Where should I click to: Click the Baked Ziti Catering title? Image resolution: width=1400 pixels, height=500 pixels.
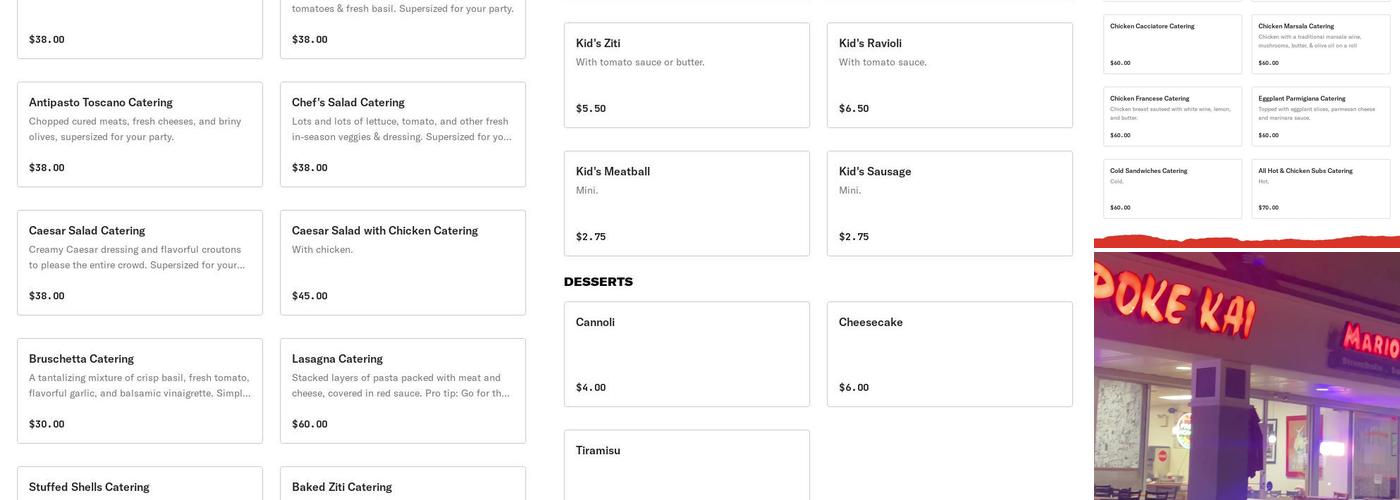pyautogui.click(x=342, y=487)
